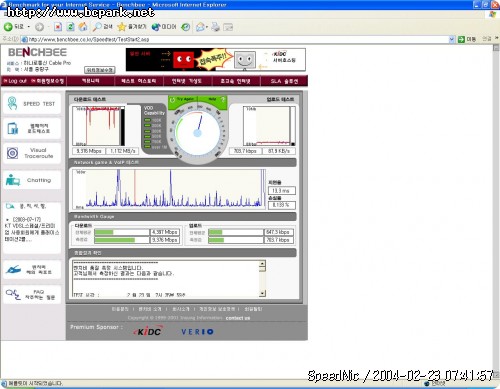Click the Refresh page icon
The image size is (500, 389).
70,27
